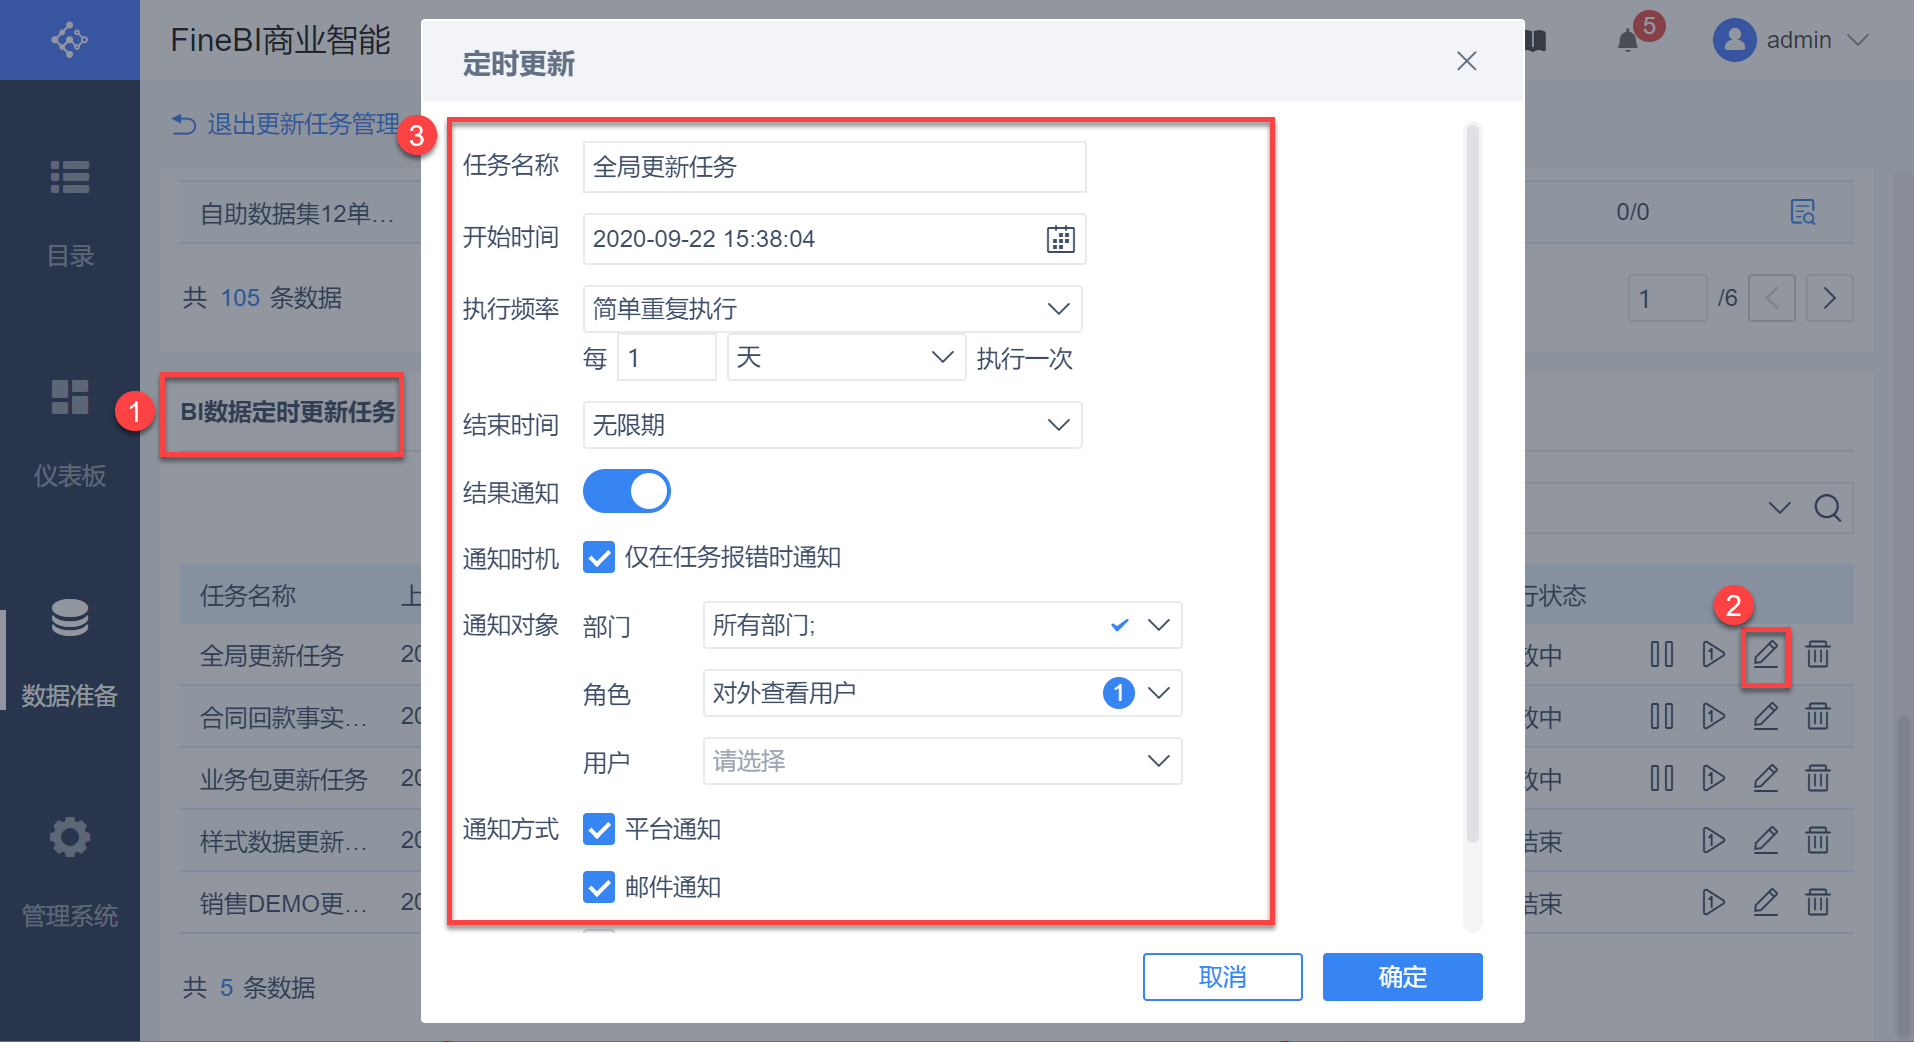Toggle the 结果通知 switch off
The height and width of the screenshot is (1042, 1914).
(x=627, y=491)
